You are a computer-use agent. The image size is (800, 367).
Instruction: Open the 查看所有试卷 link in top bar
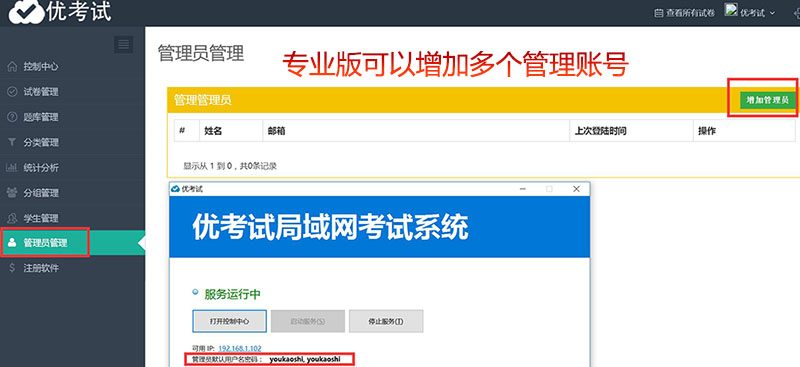click(685, 13)
